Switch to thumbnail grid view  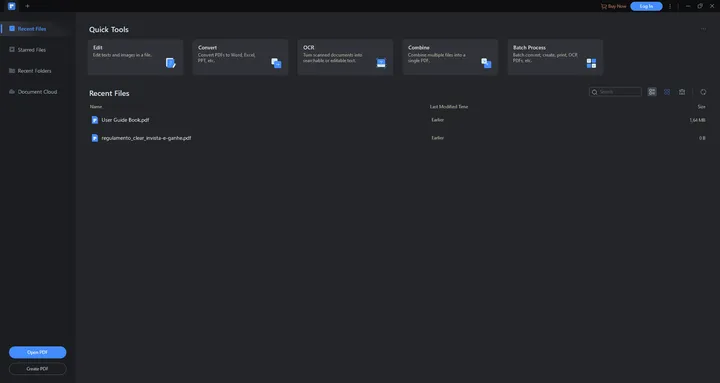click(x=667, y=92)
